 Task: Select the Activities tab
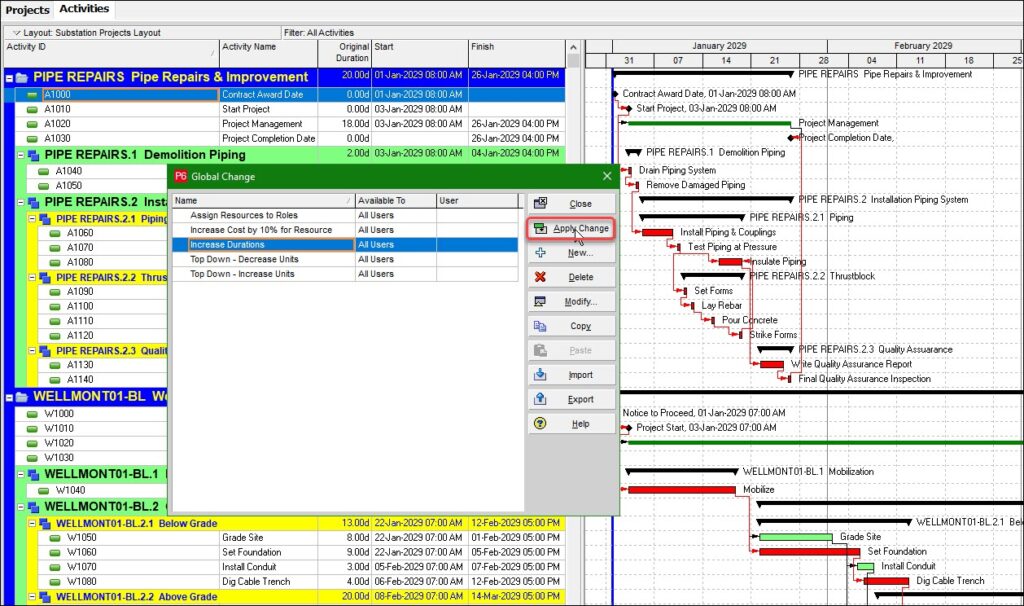pyautogui.click(x=84, y=10)
